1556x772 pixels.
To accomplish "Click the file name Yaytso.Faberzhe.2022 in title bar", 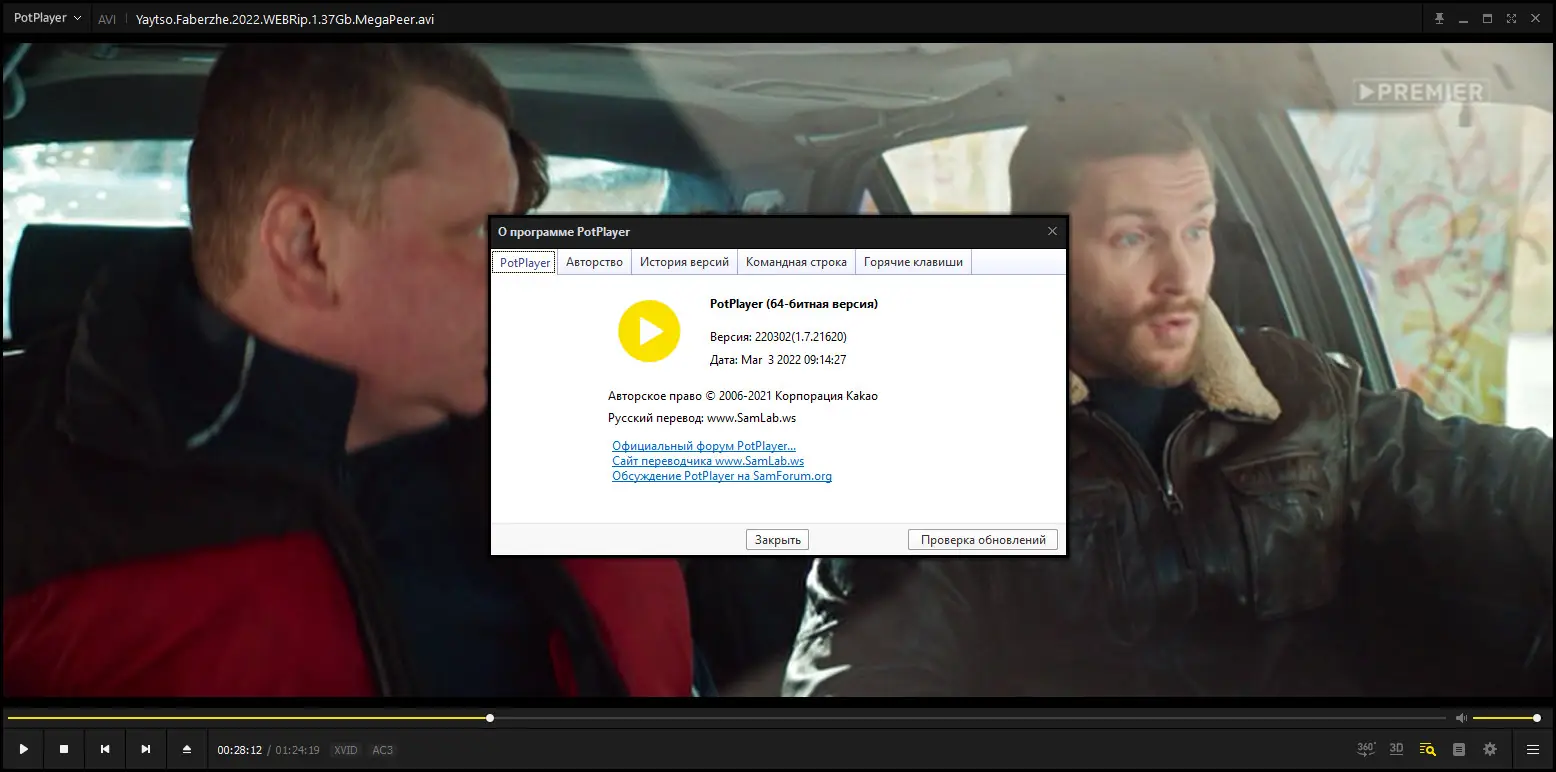I will [285, 19].
